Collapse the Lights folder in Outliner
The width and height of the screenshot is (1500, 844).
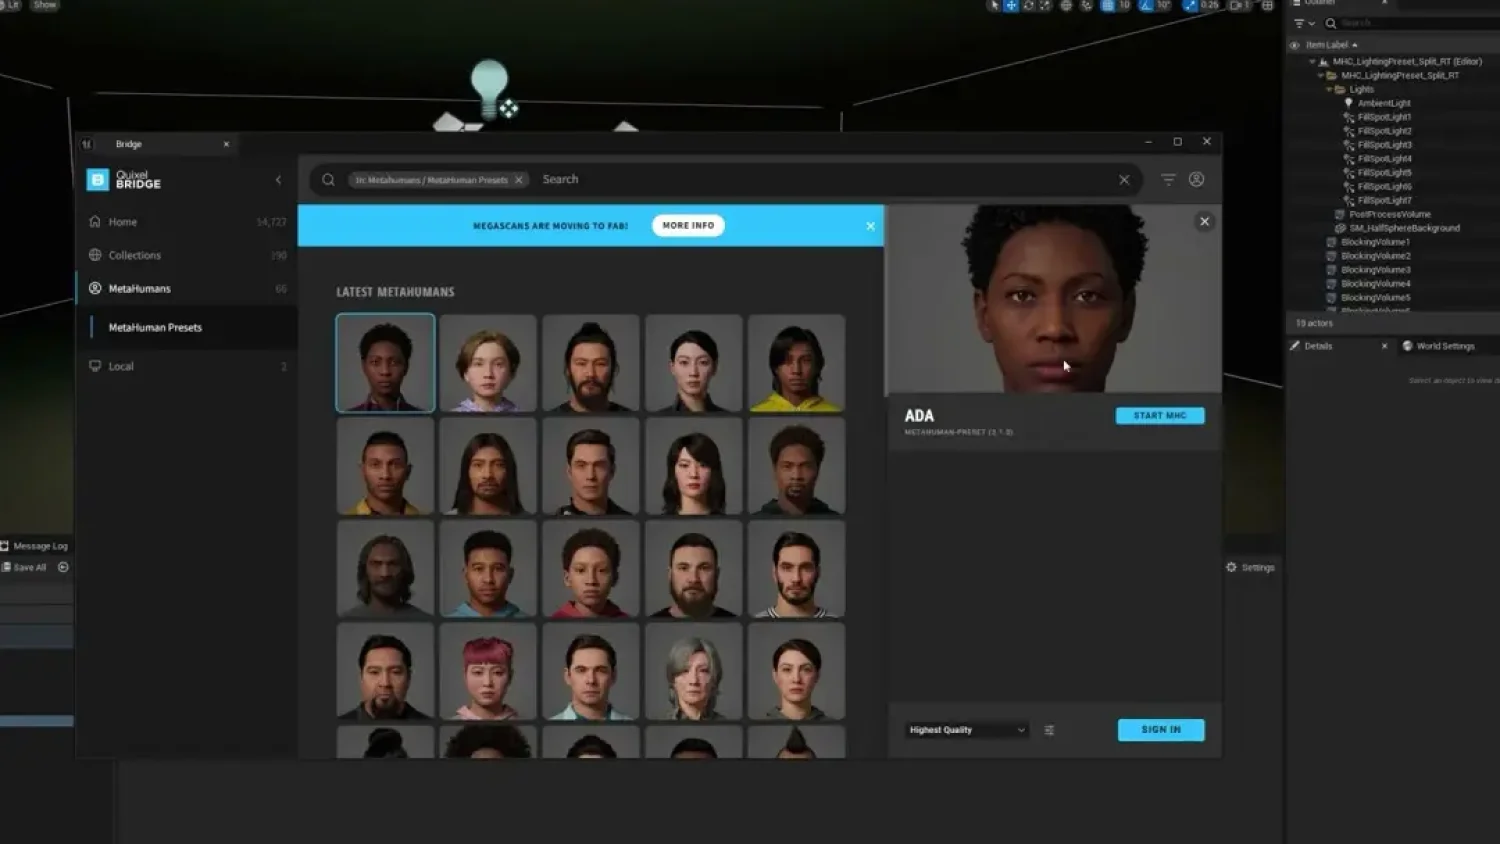(1329, 90)
